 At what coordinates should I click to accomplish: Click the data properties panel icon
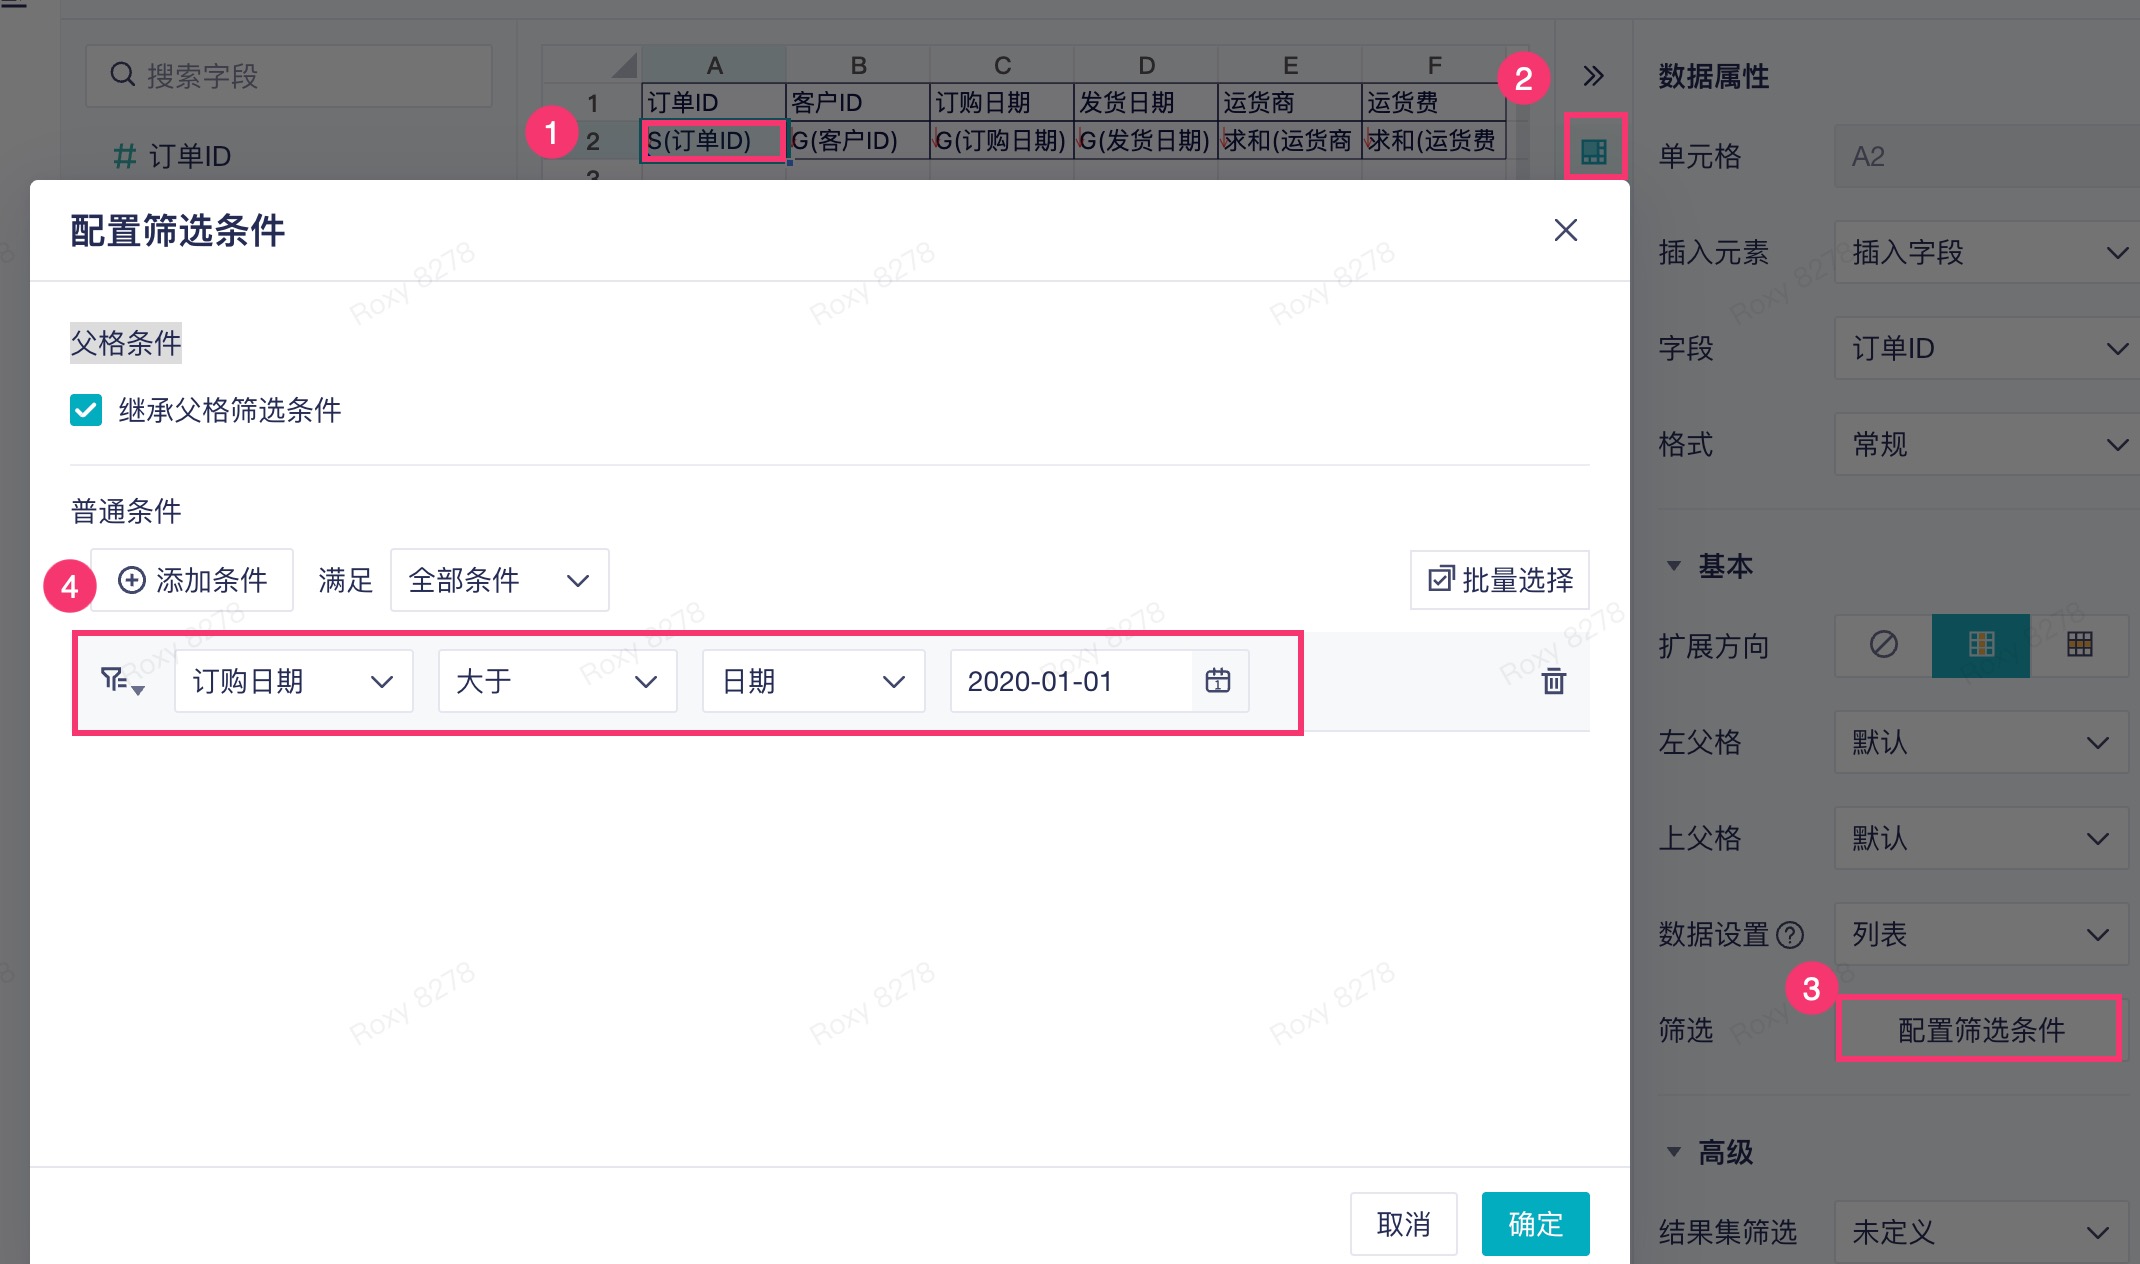(1594, 152)
